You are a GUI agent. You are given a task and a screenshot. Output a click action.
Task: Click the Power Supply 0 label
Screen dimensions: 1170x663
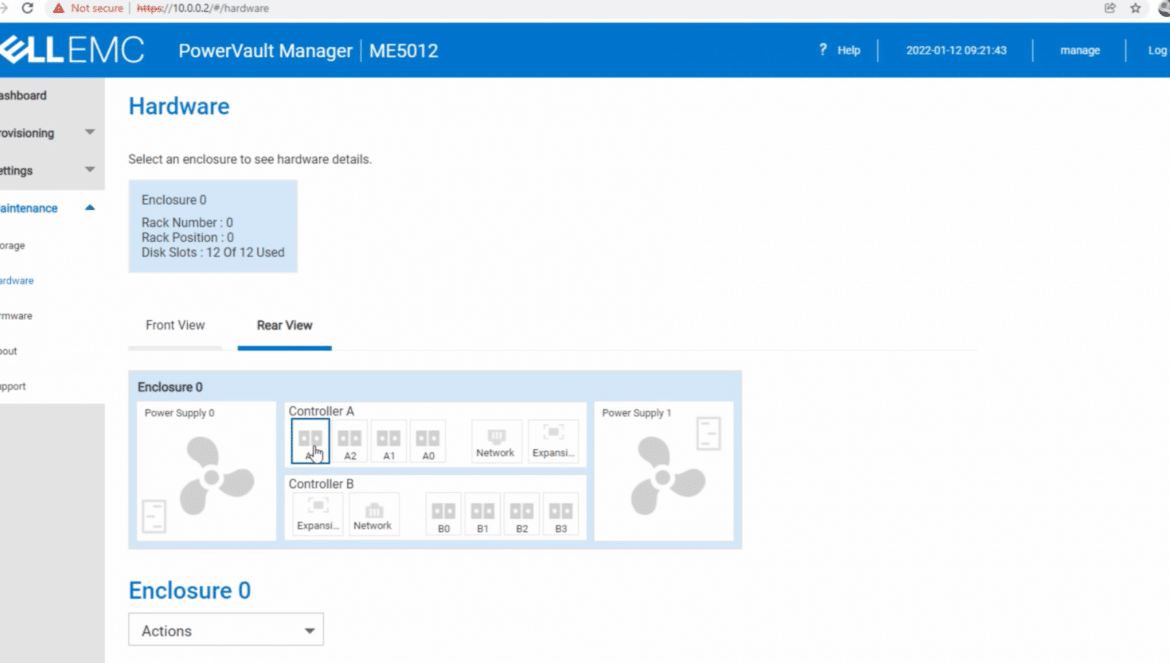coord(179,412)
